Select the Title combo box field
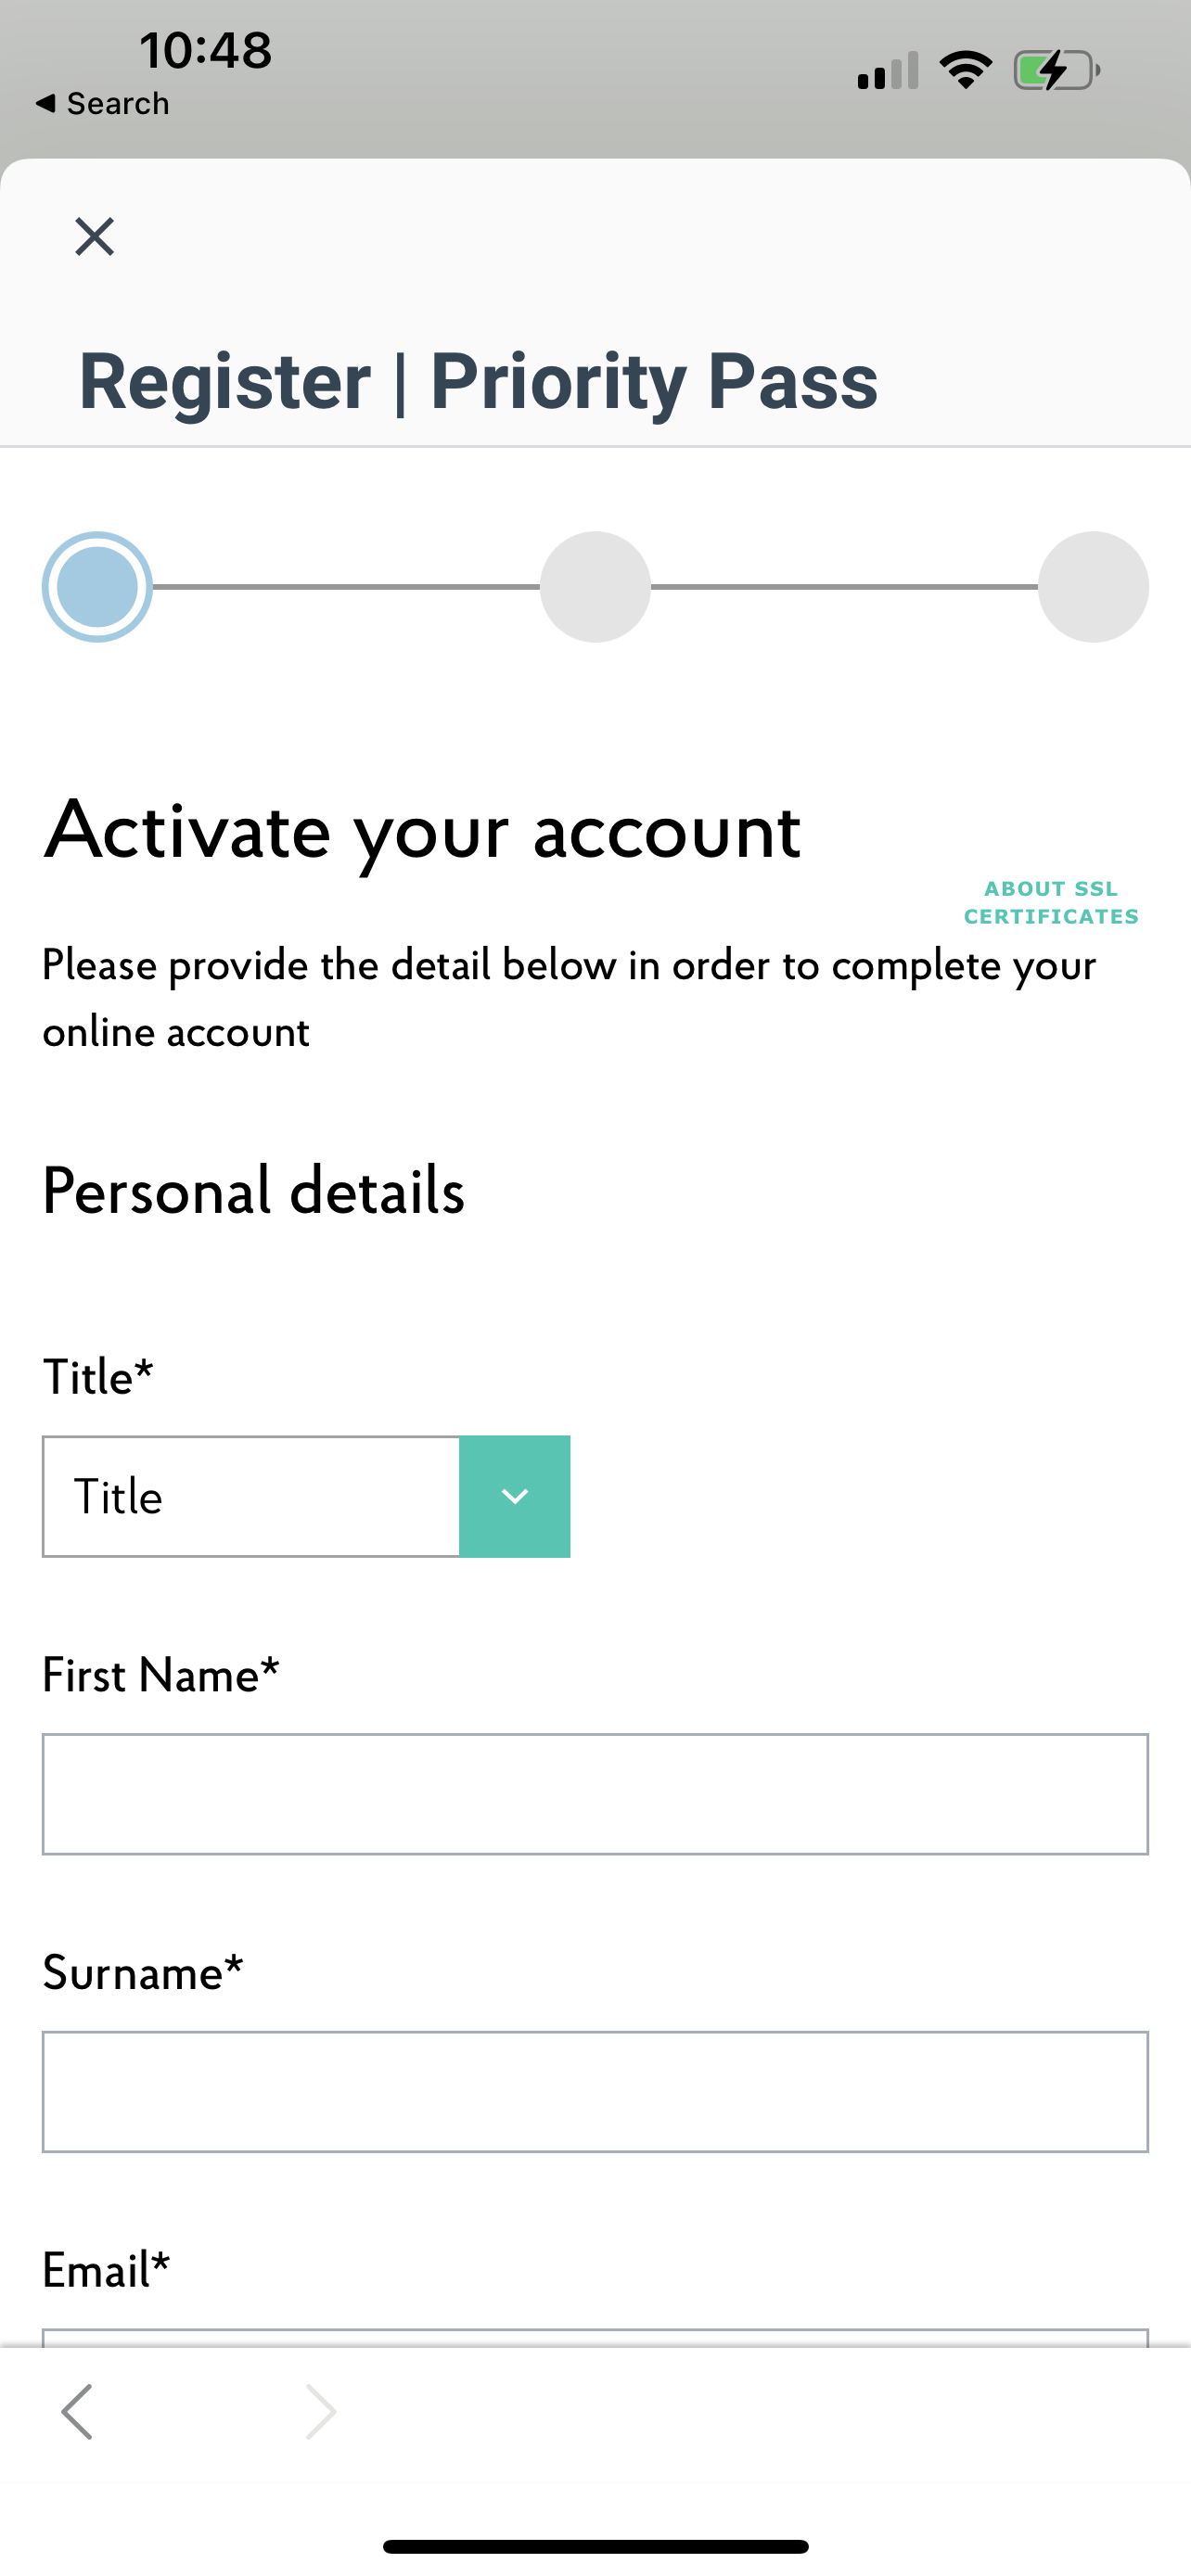 [306, 1496]
